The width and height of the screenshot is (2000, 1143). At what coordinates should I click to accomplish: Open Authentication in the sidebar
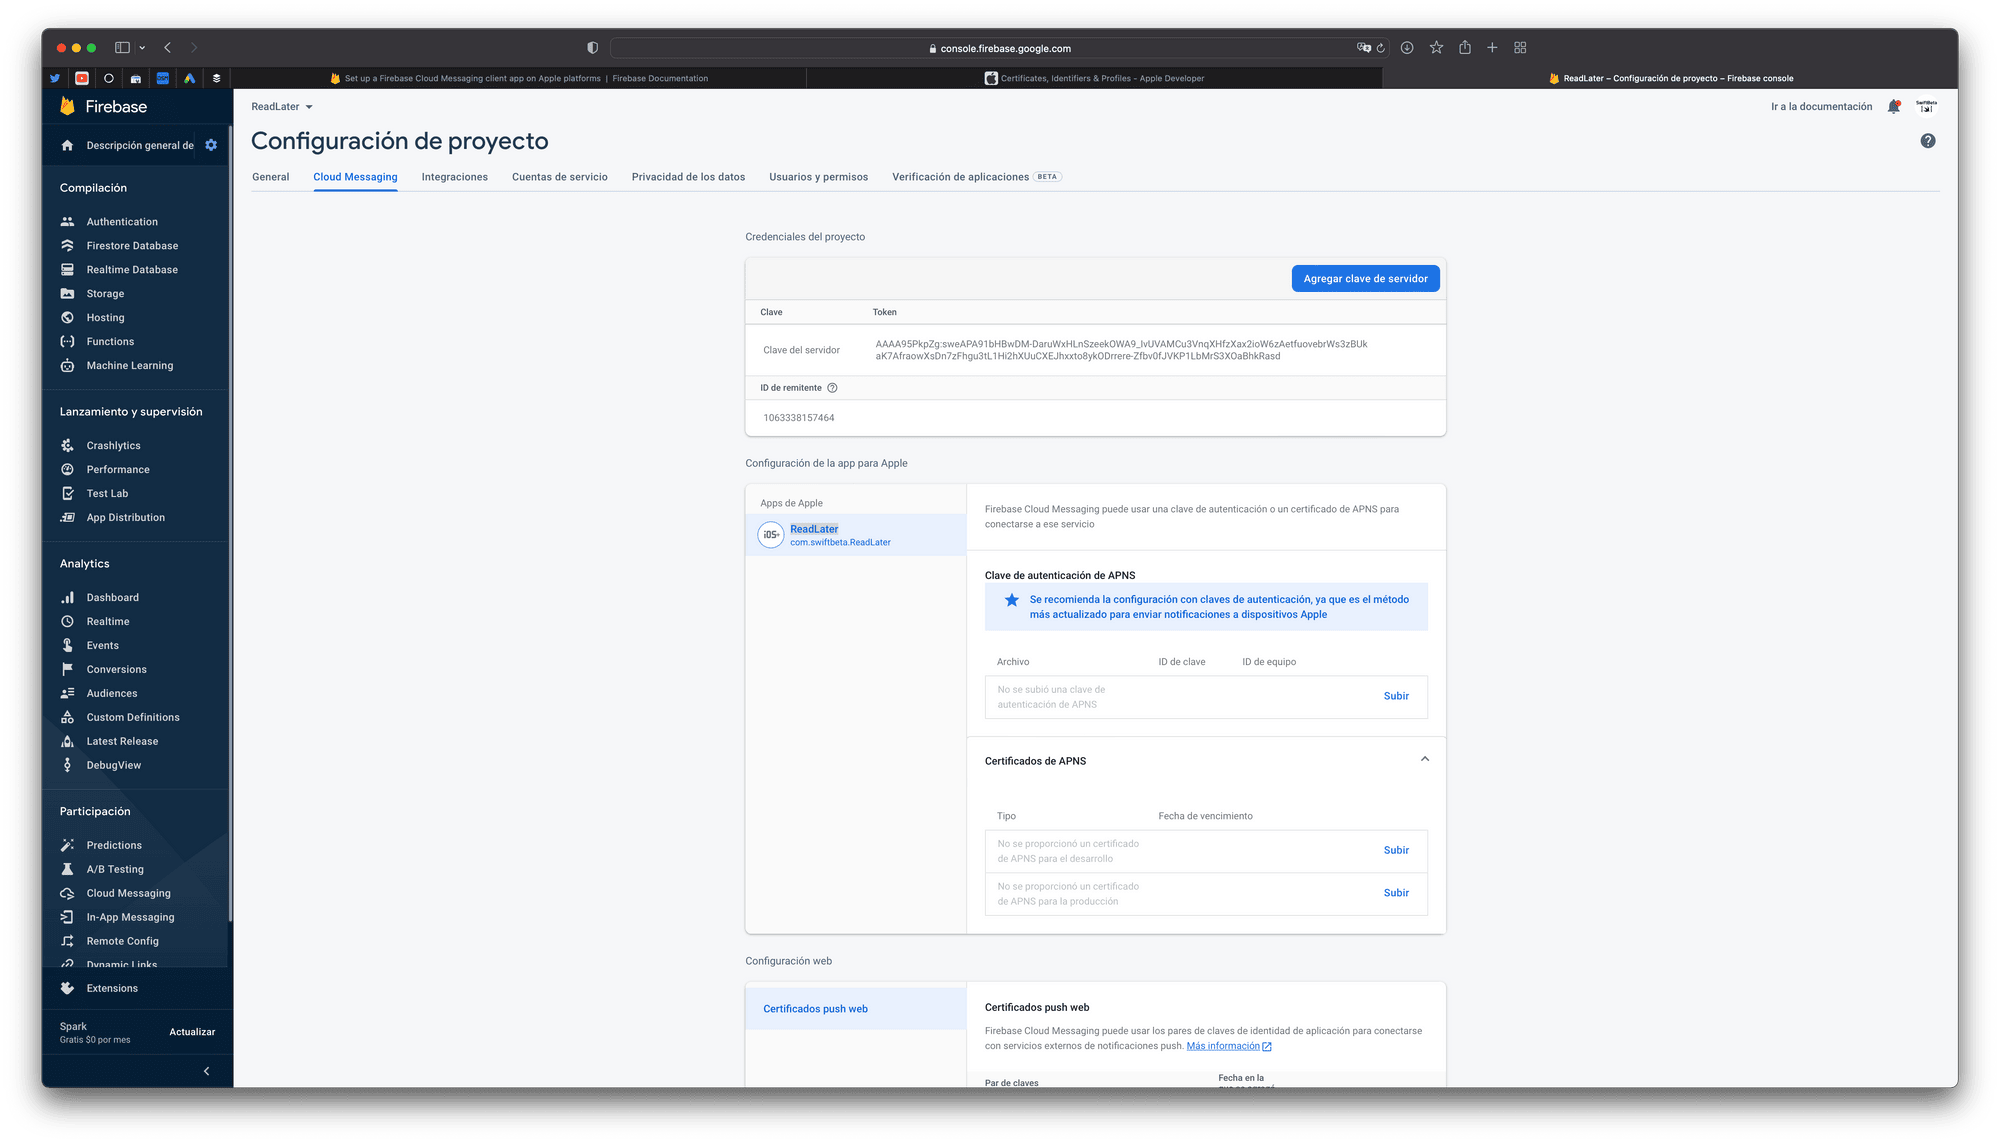[x=122, y=222]
